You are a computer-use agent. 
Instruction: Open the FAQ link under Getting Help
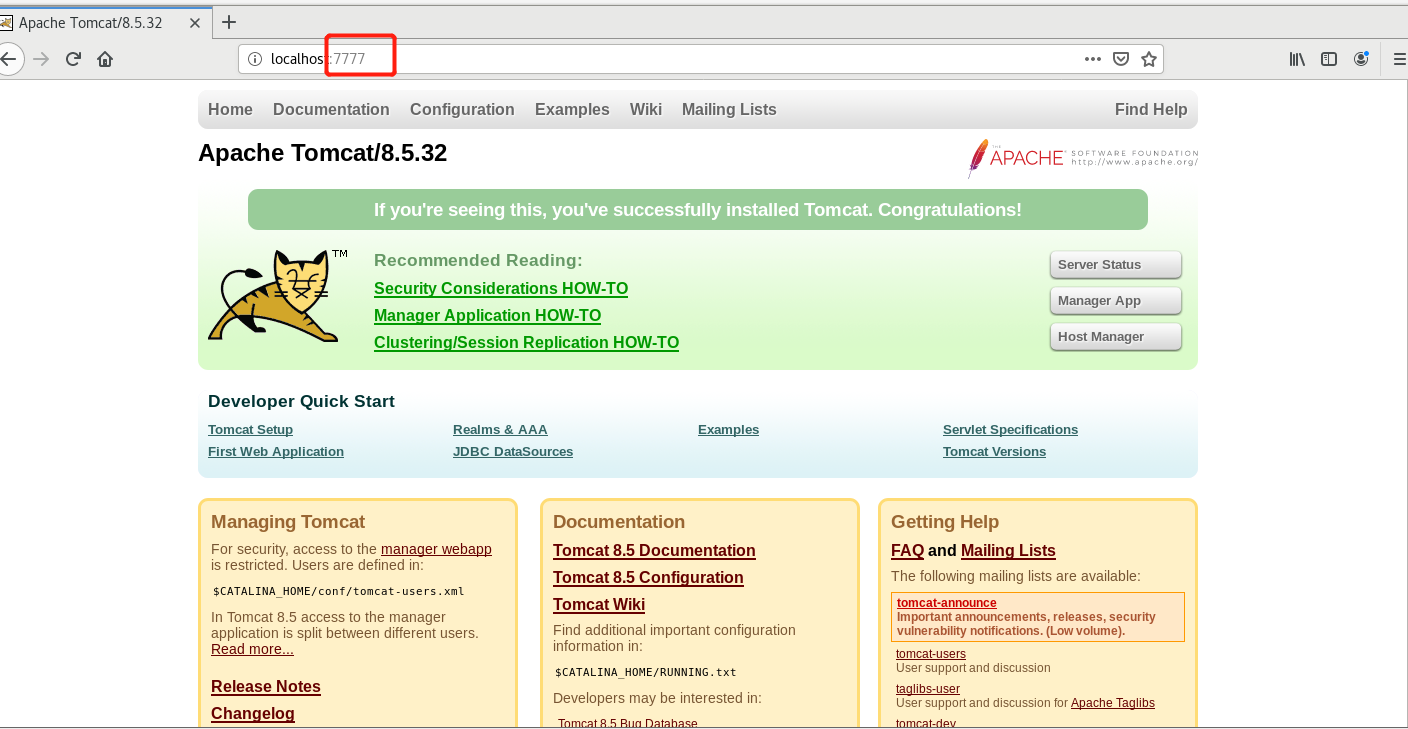(907, 551)
